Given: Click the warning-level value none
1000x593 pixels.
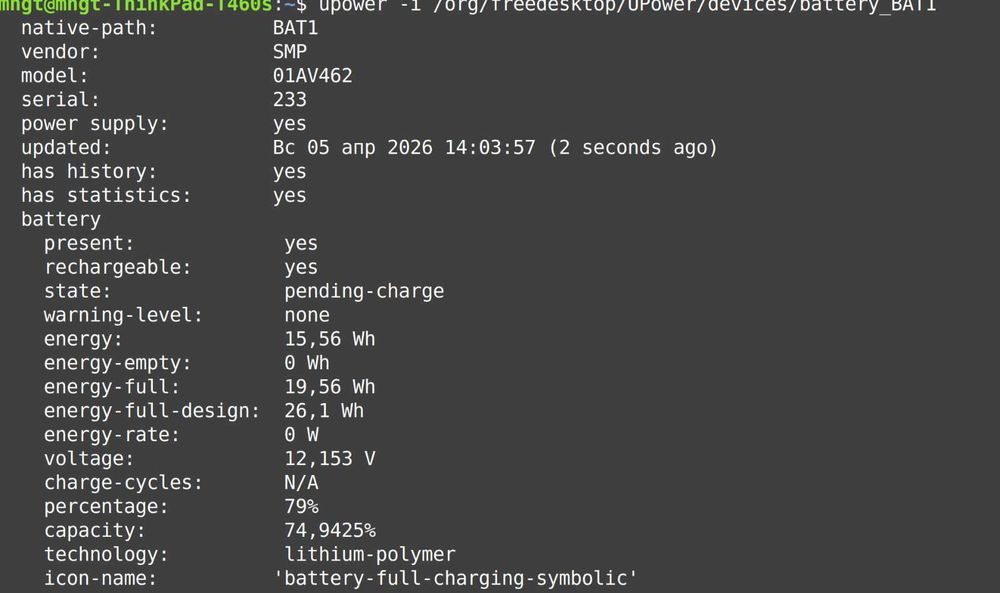Looking at the screenshot, I should pos(307,316).
